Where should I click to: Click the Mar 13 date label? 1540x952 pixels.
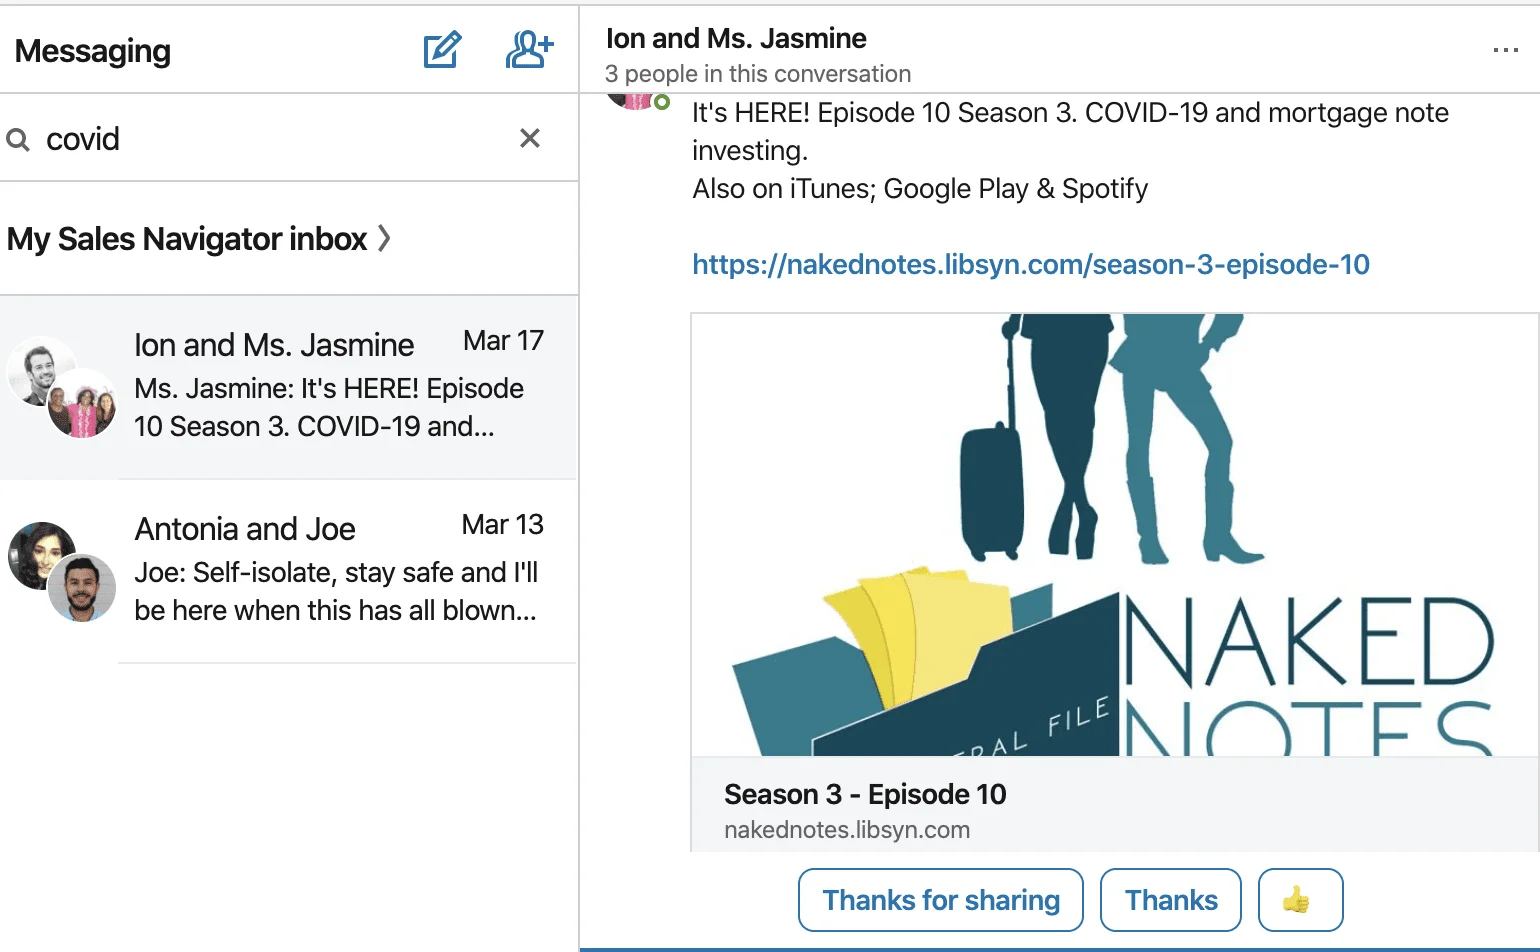pos(502,525)
